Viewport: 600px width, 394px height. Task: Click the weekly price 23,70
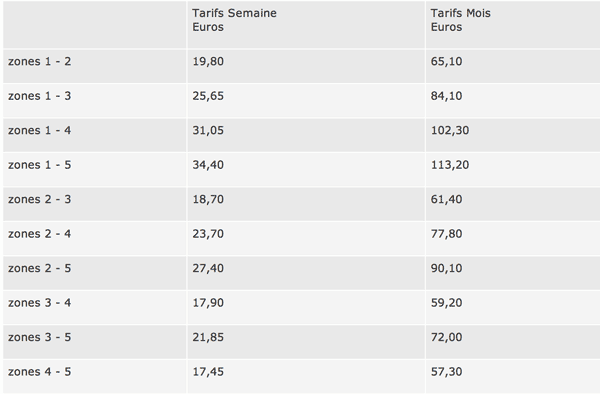coord(208,233)
